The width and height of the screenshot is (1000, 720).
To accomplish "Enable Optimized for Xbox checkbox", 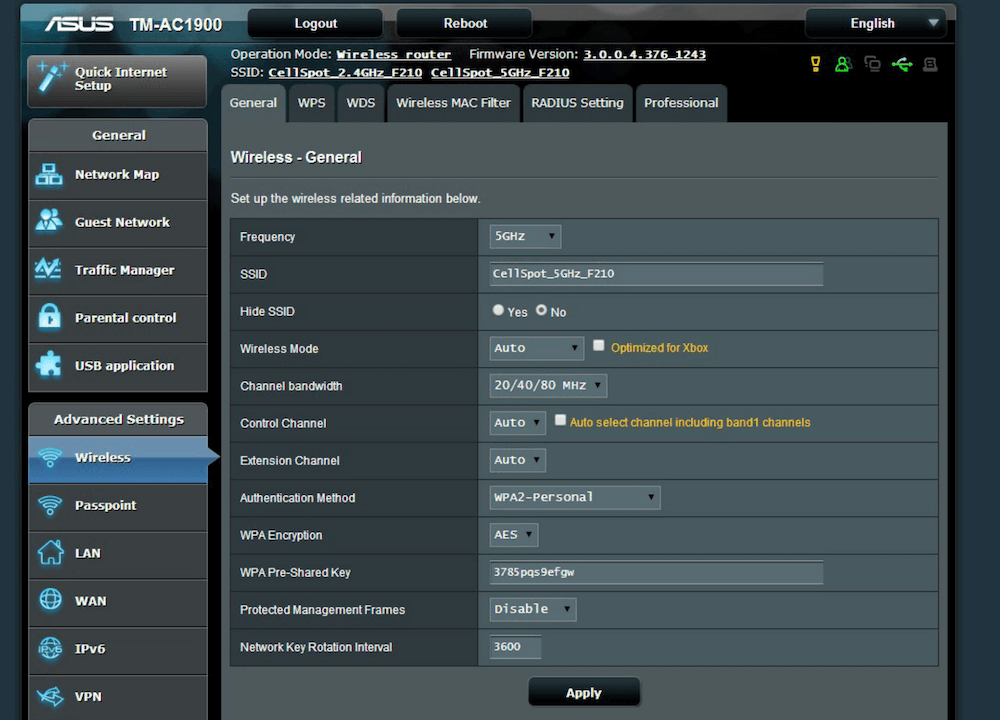I will (x=599, y=346).
